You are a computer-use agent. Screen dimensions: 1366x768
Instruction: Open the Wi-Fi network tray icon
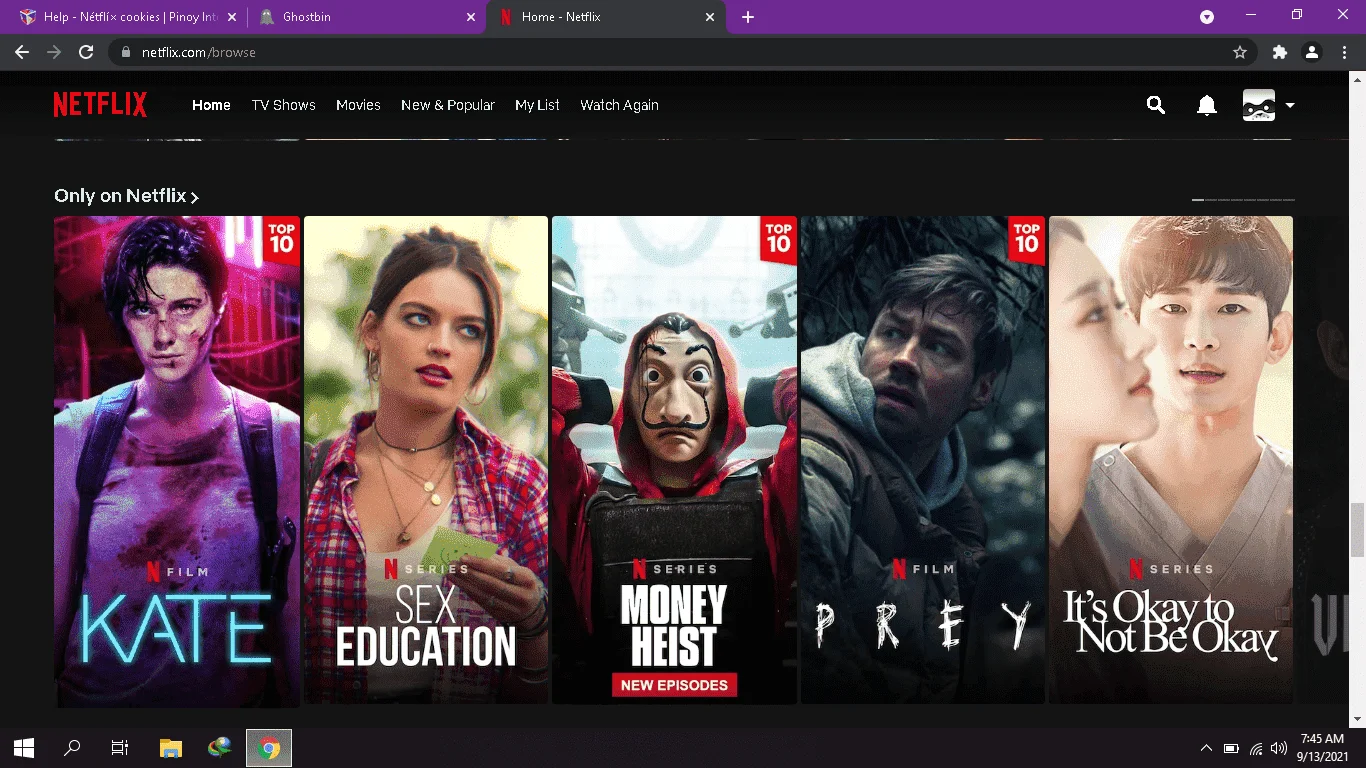pos(1256,748)
